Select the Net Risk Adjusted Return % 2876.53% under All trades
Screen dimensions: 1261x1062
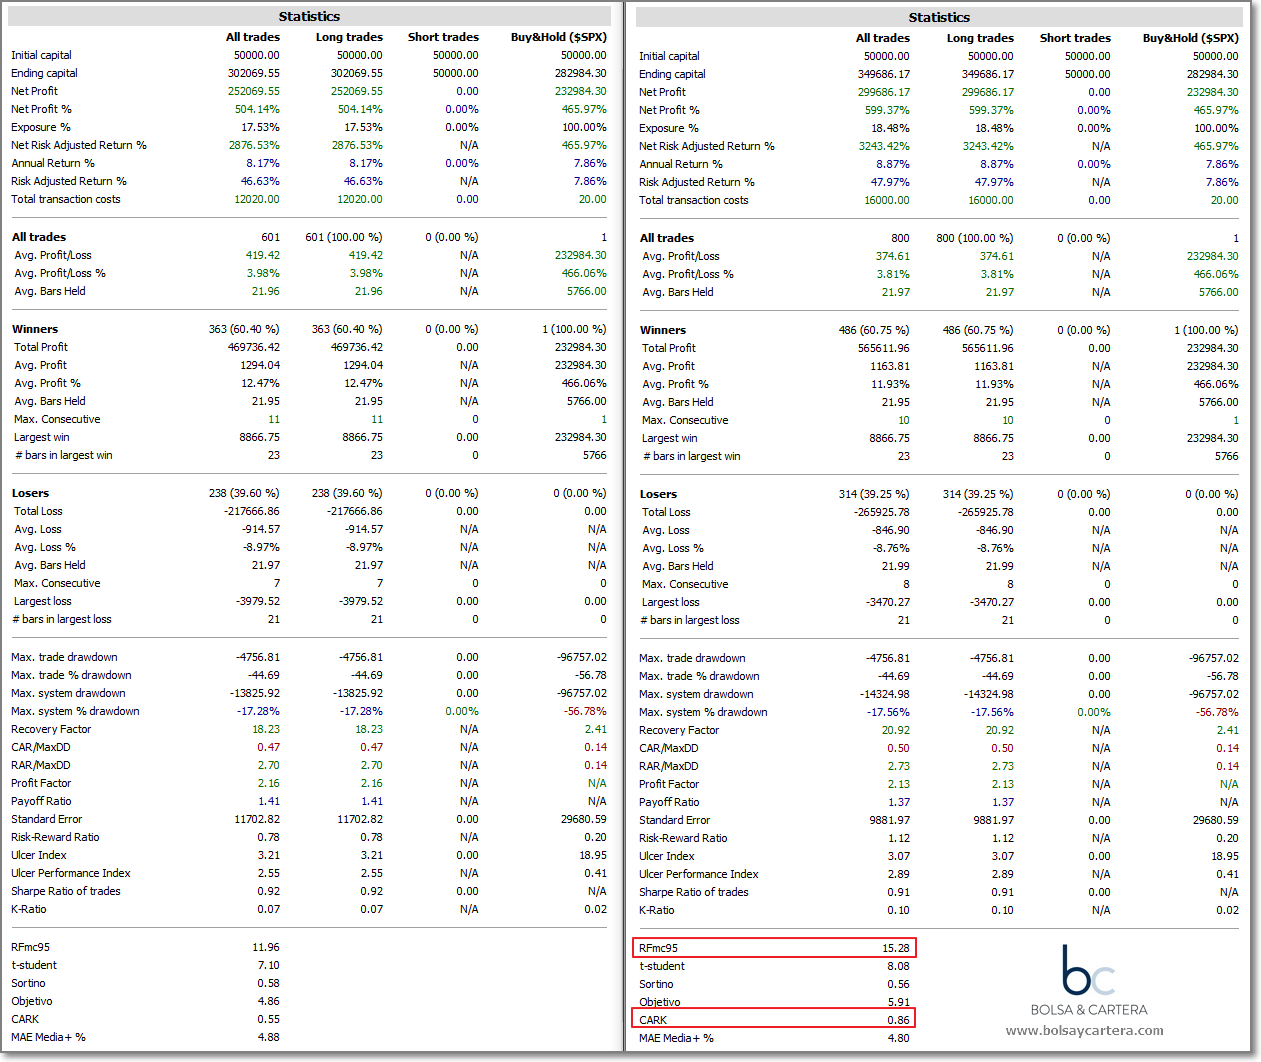click(x=254, y=145)
